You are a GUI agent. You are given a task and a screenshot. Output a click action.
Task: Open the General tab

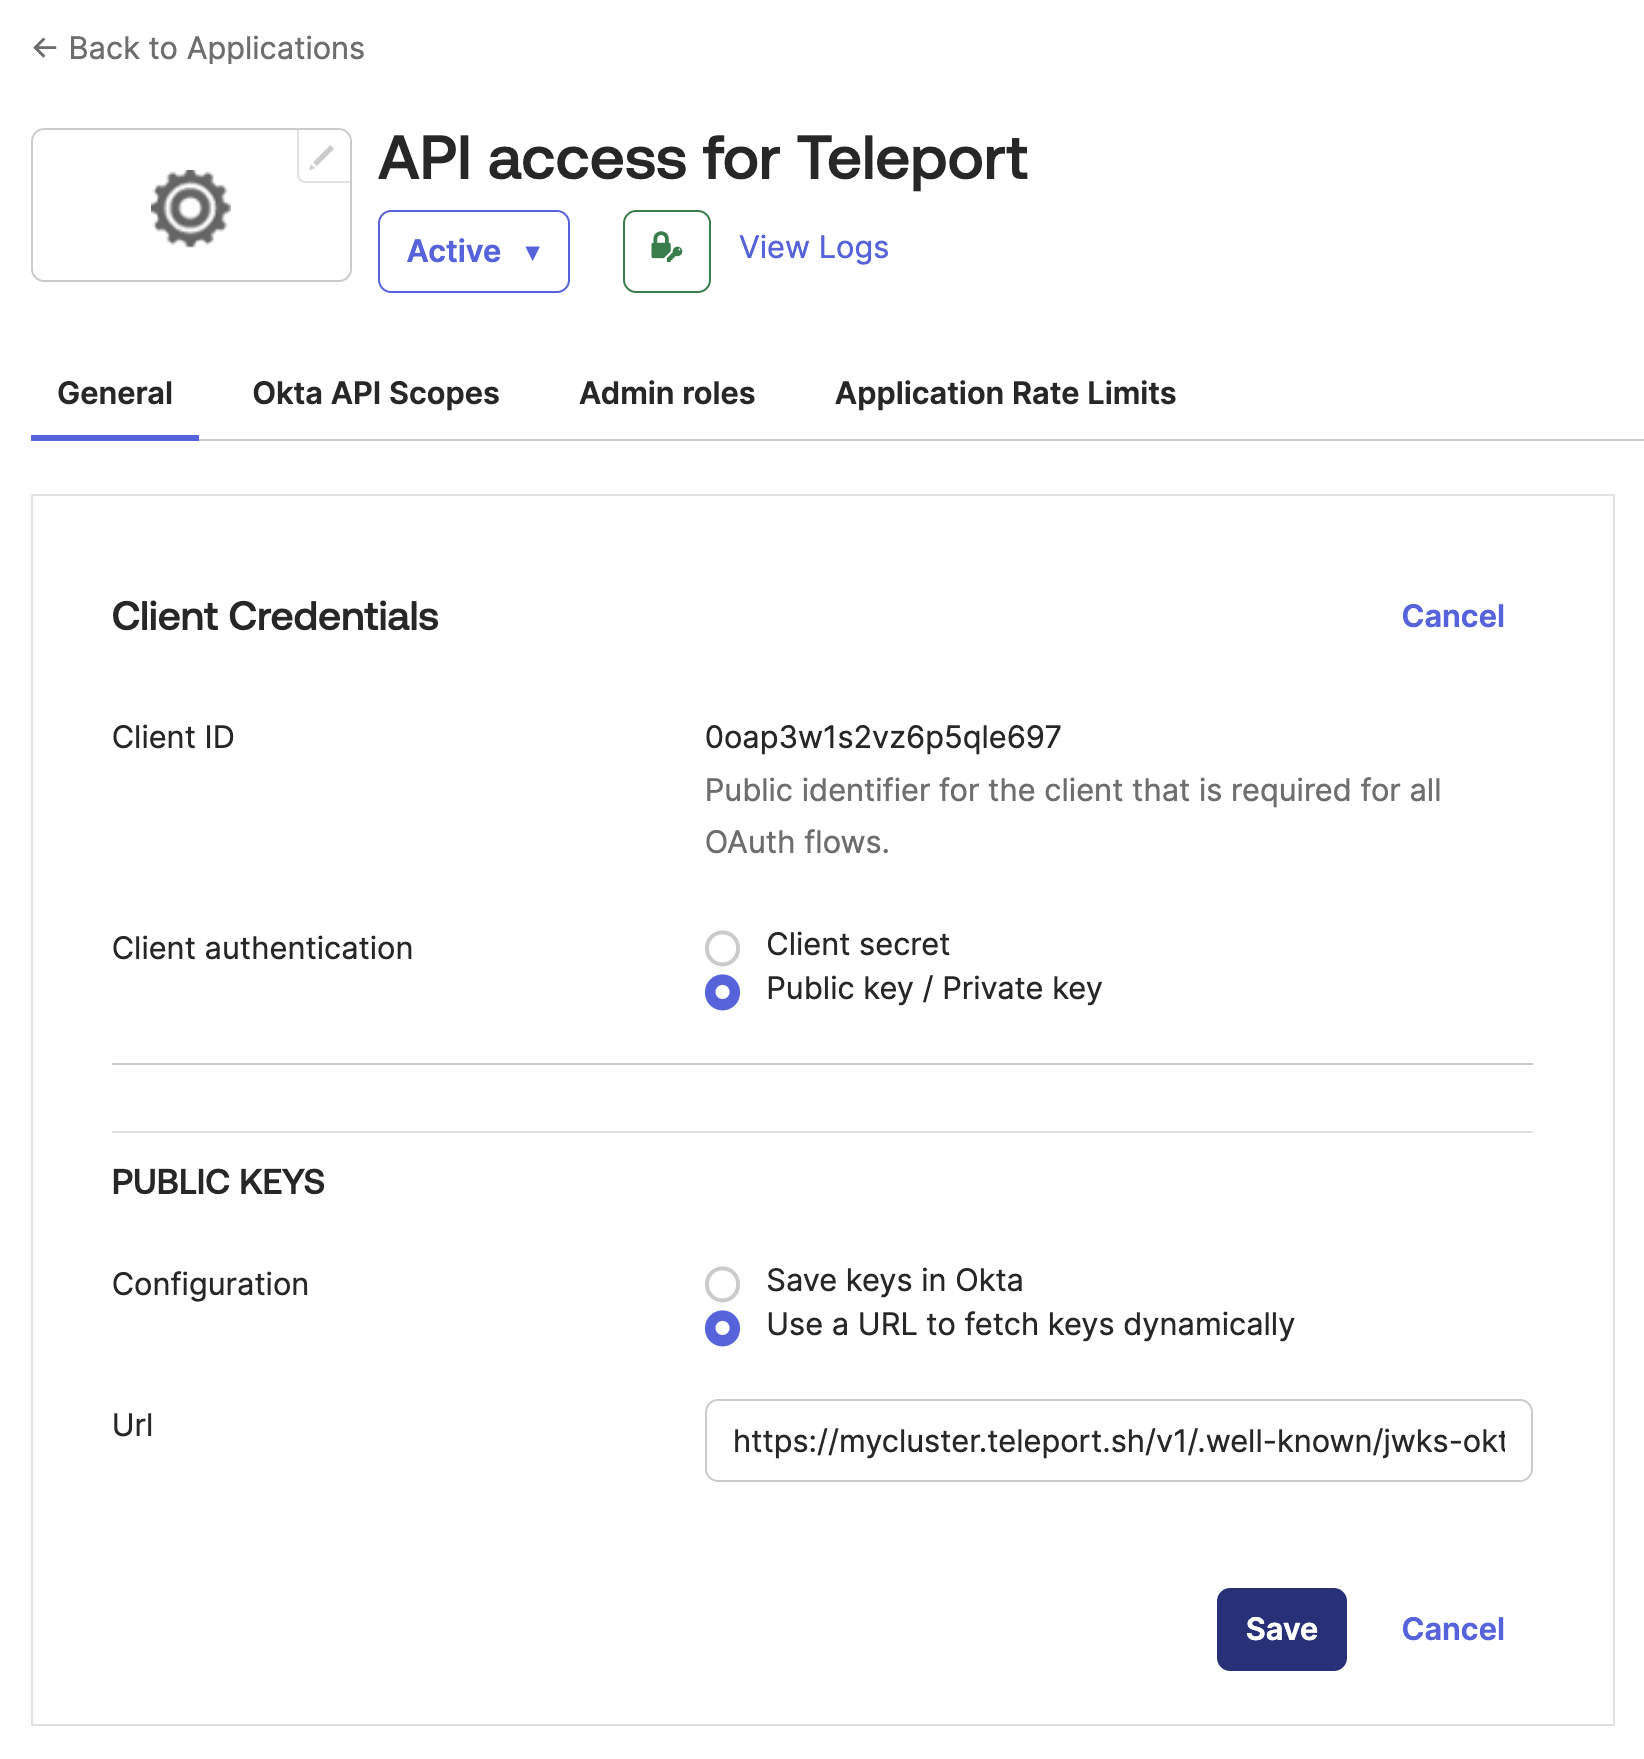(x=115, y=393)
